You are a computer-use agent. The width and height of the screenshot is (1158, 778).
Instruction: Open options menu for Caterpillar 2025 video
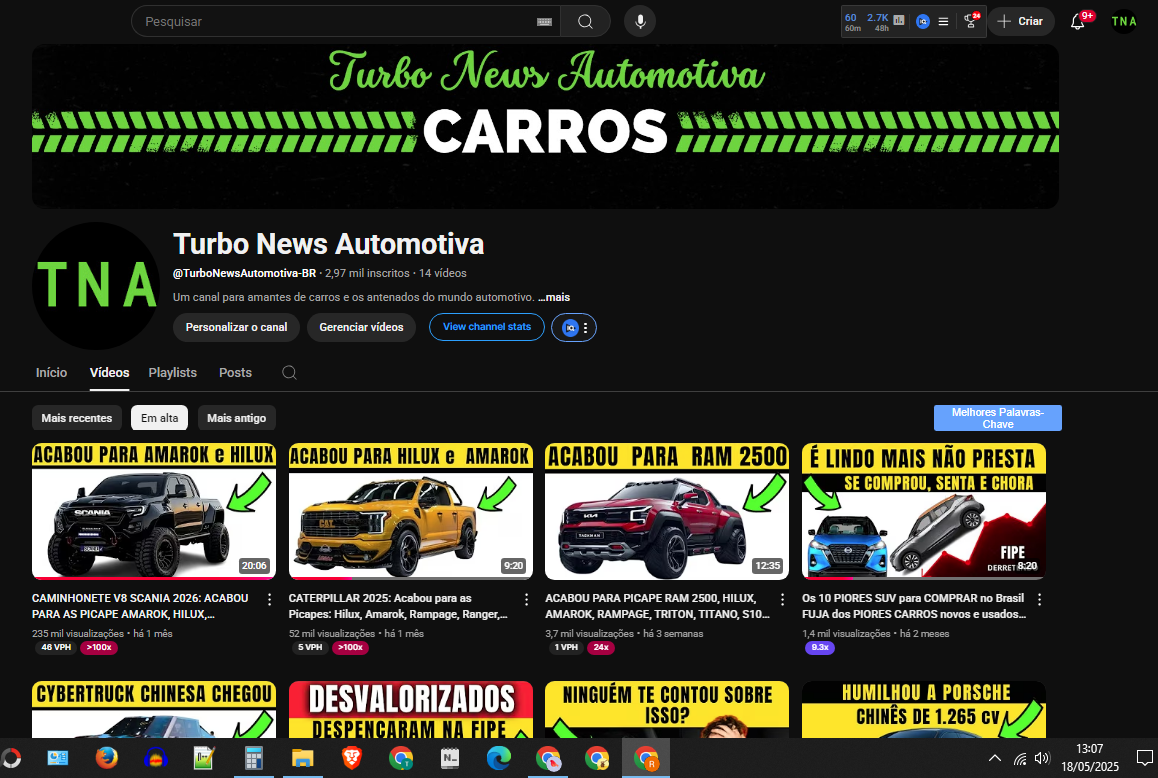527,599
